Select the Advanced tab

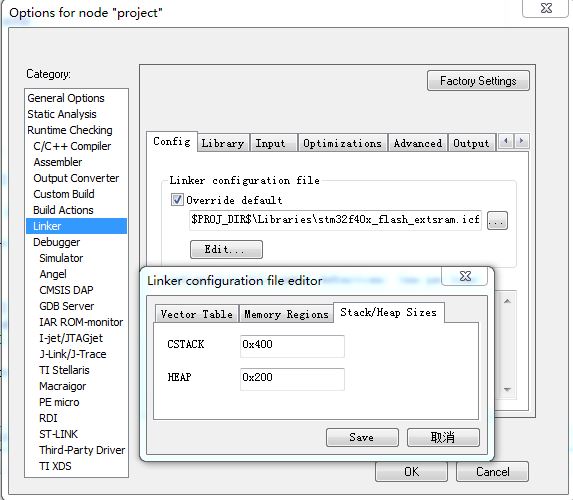(418, 143)
